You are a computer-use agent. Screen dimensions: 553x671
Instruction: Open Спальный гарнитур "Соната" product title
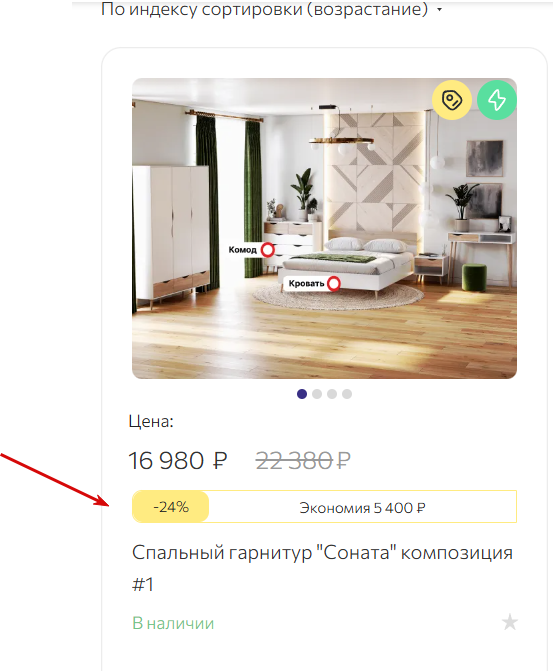322,568
